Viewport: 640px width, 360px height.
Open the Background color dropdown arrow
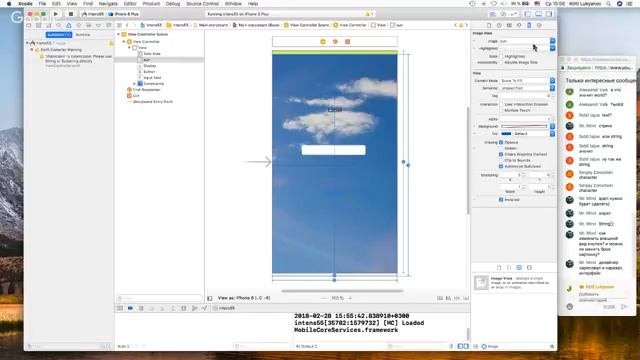[x=552, y=127]
